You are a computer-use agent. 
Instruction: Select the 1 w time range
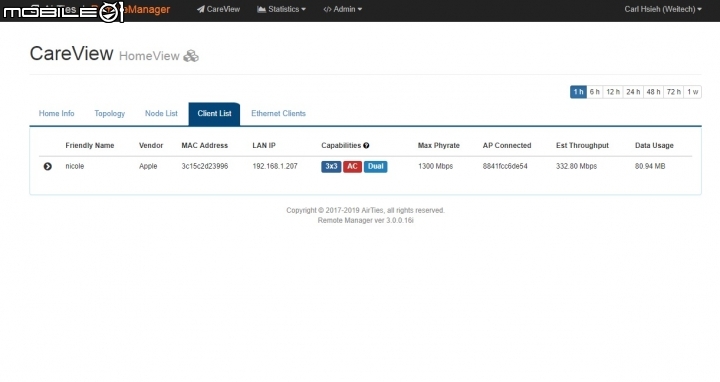pyautogui.click(x=692, y=92)
